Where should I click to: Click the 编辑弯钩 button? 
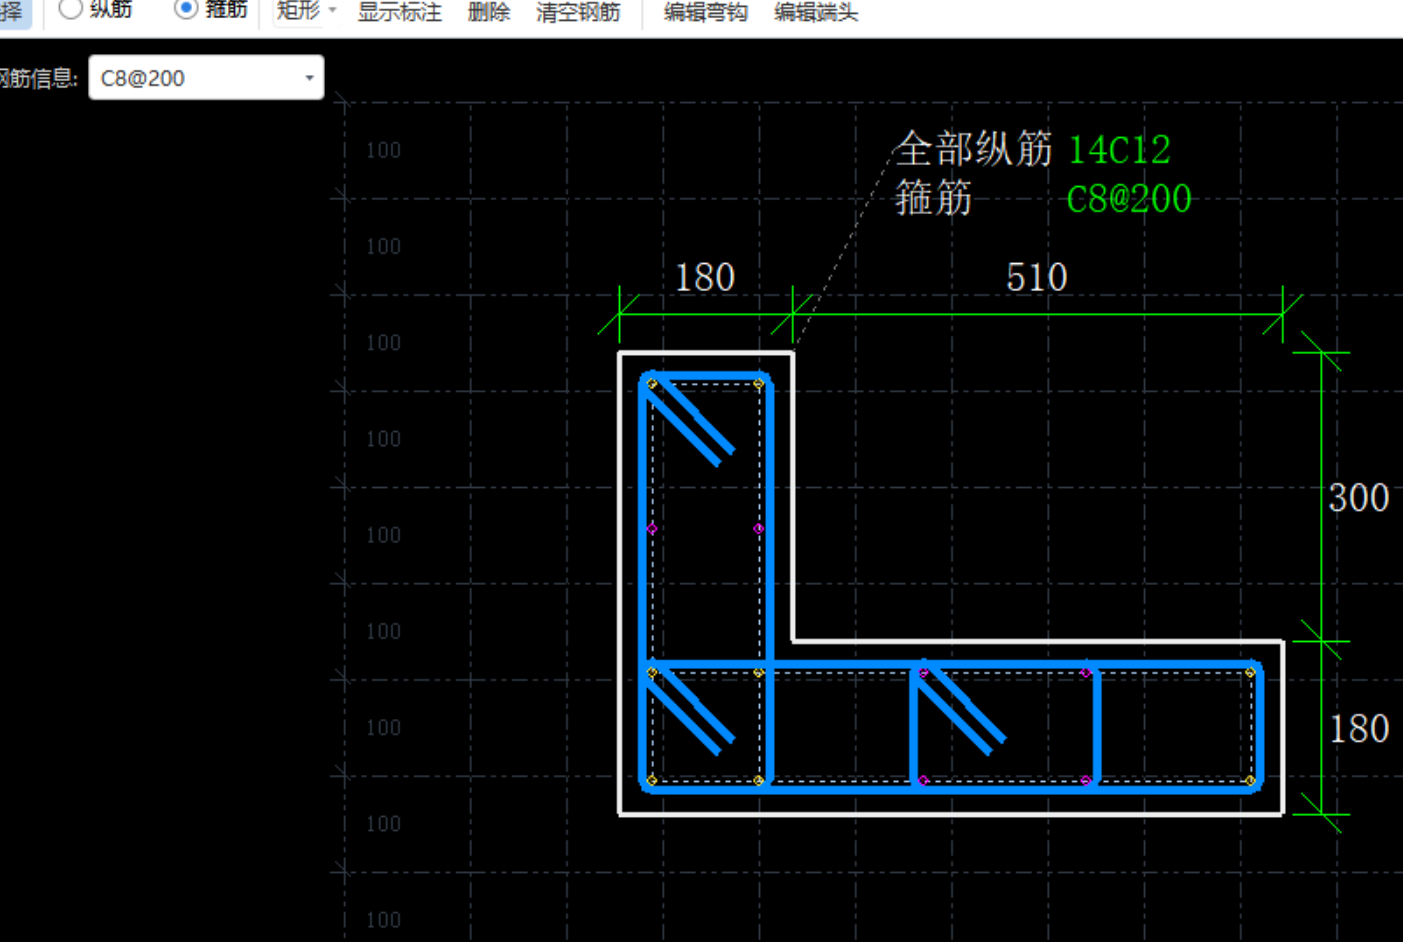point(706,12)
